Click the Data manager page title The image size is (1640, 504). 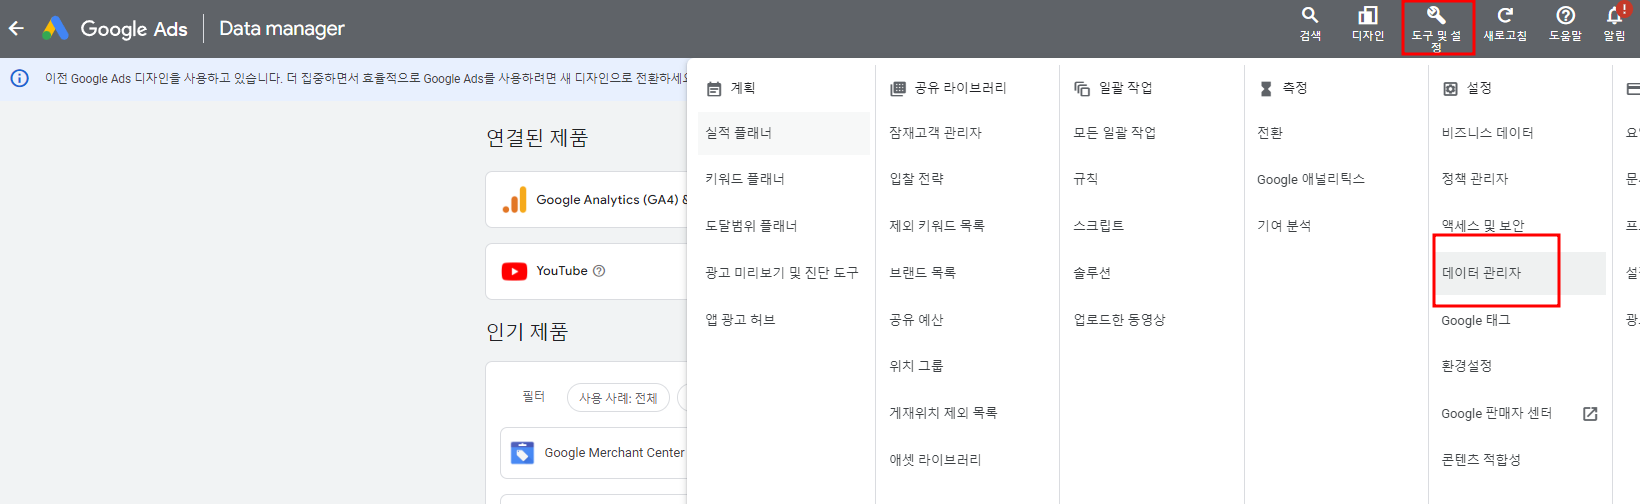(x=282, y=28)
